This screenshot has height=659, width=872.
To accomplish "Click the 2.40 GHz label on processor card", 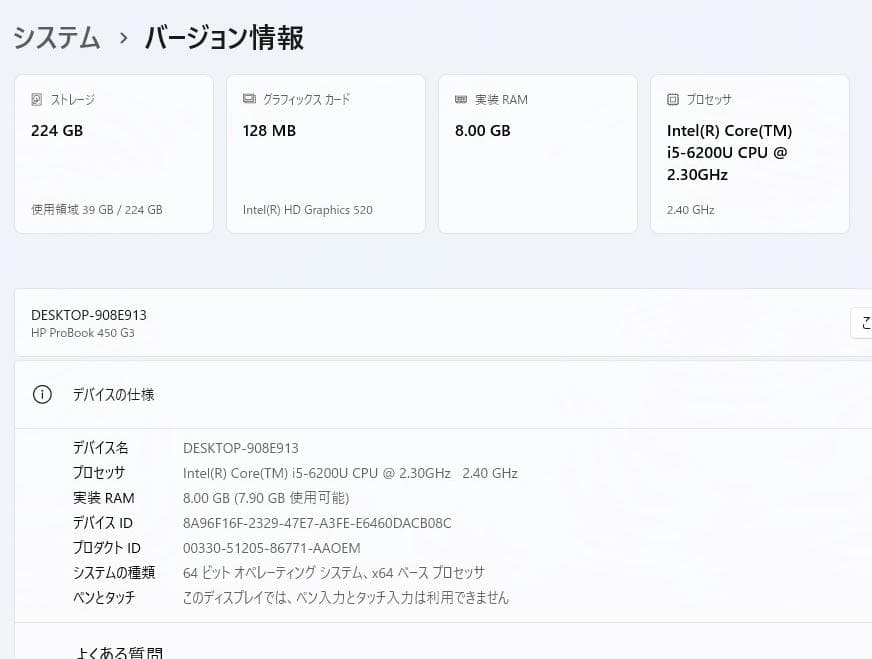I will point(690,210).
